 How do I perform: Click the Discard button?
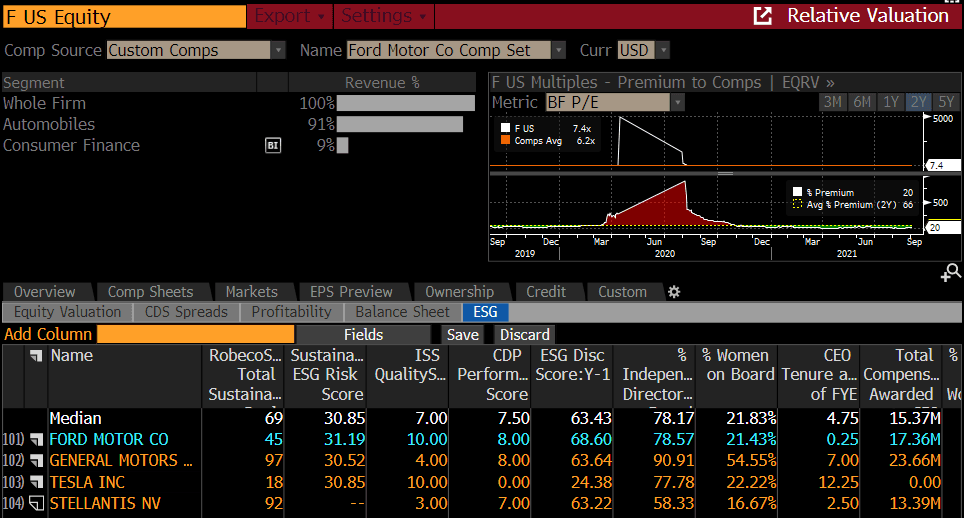tap(524, 335)
